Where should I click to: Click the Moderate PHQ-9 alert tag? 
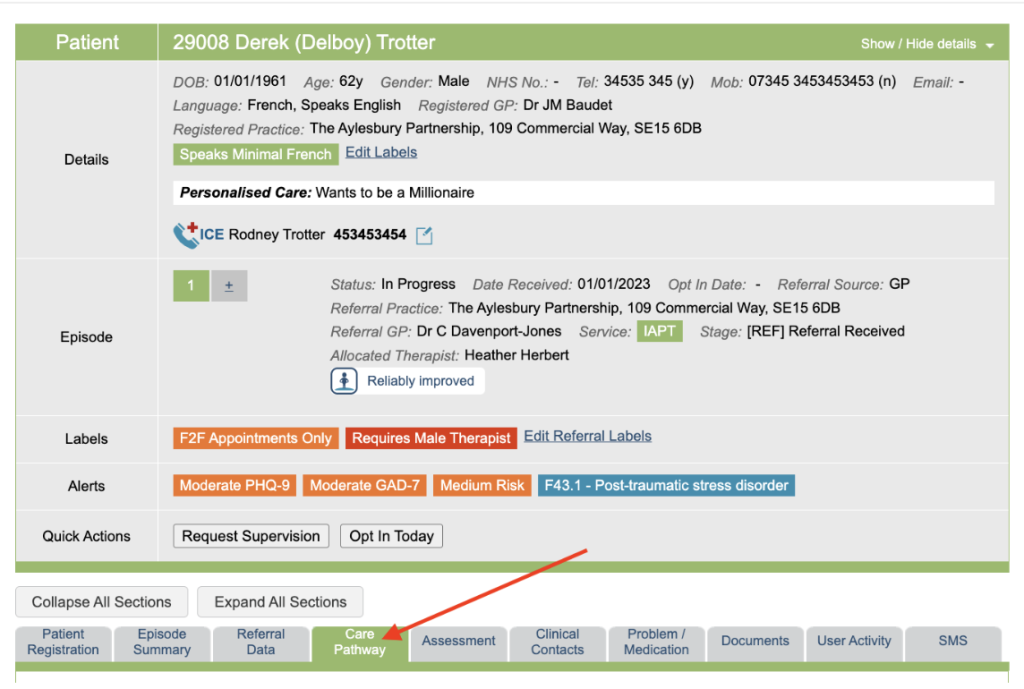[235, 486]
